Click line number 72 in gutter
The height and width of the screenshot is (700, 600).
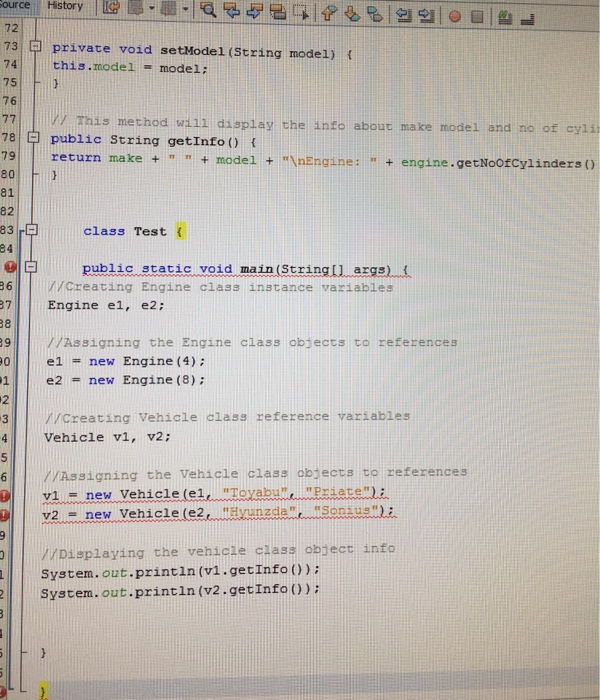pos(11,28)
